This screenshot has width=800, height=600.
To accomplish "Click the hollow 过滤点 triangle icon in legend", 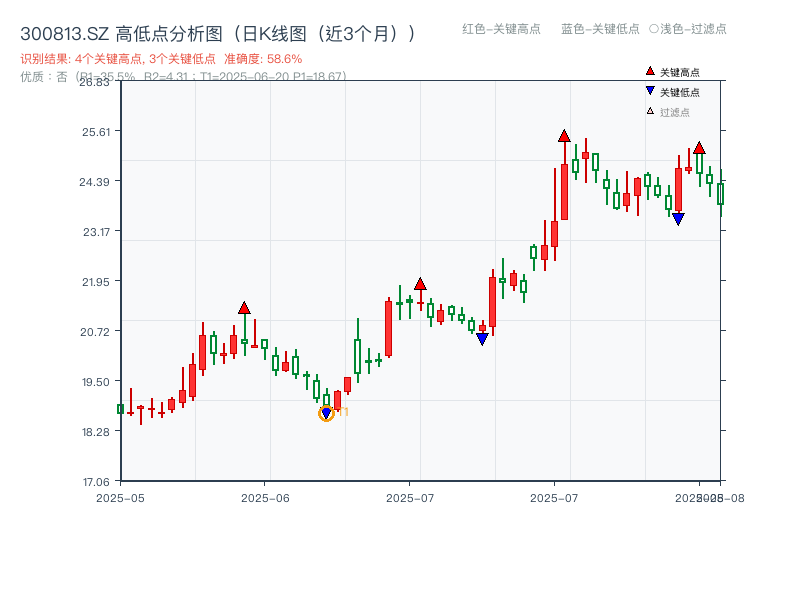I will 652,113.
